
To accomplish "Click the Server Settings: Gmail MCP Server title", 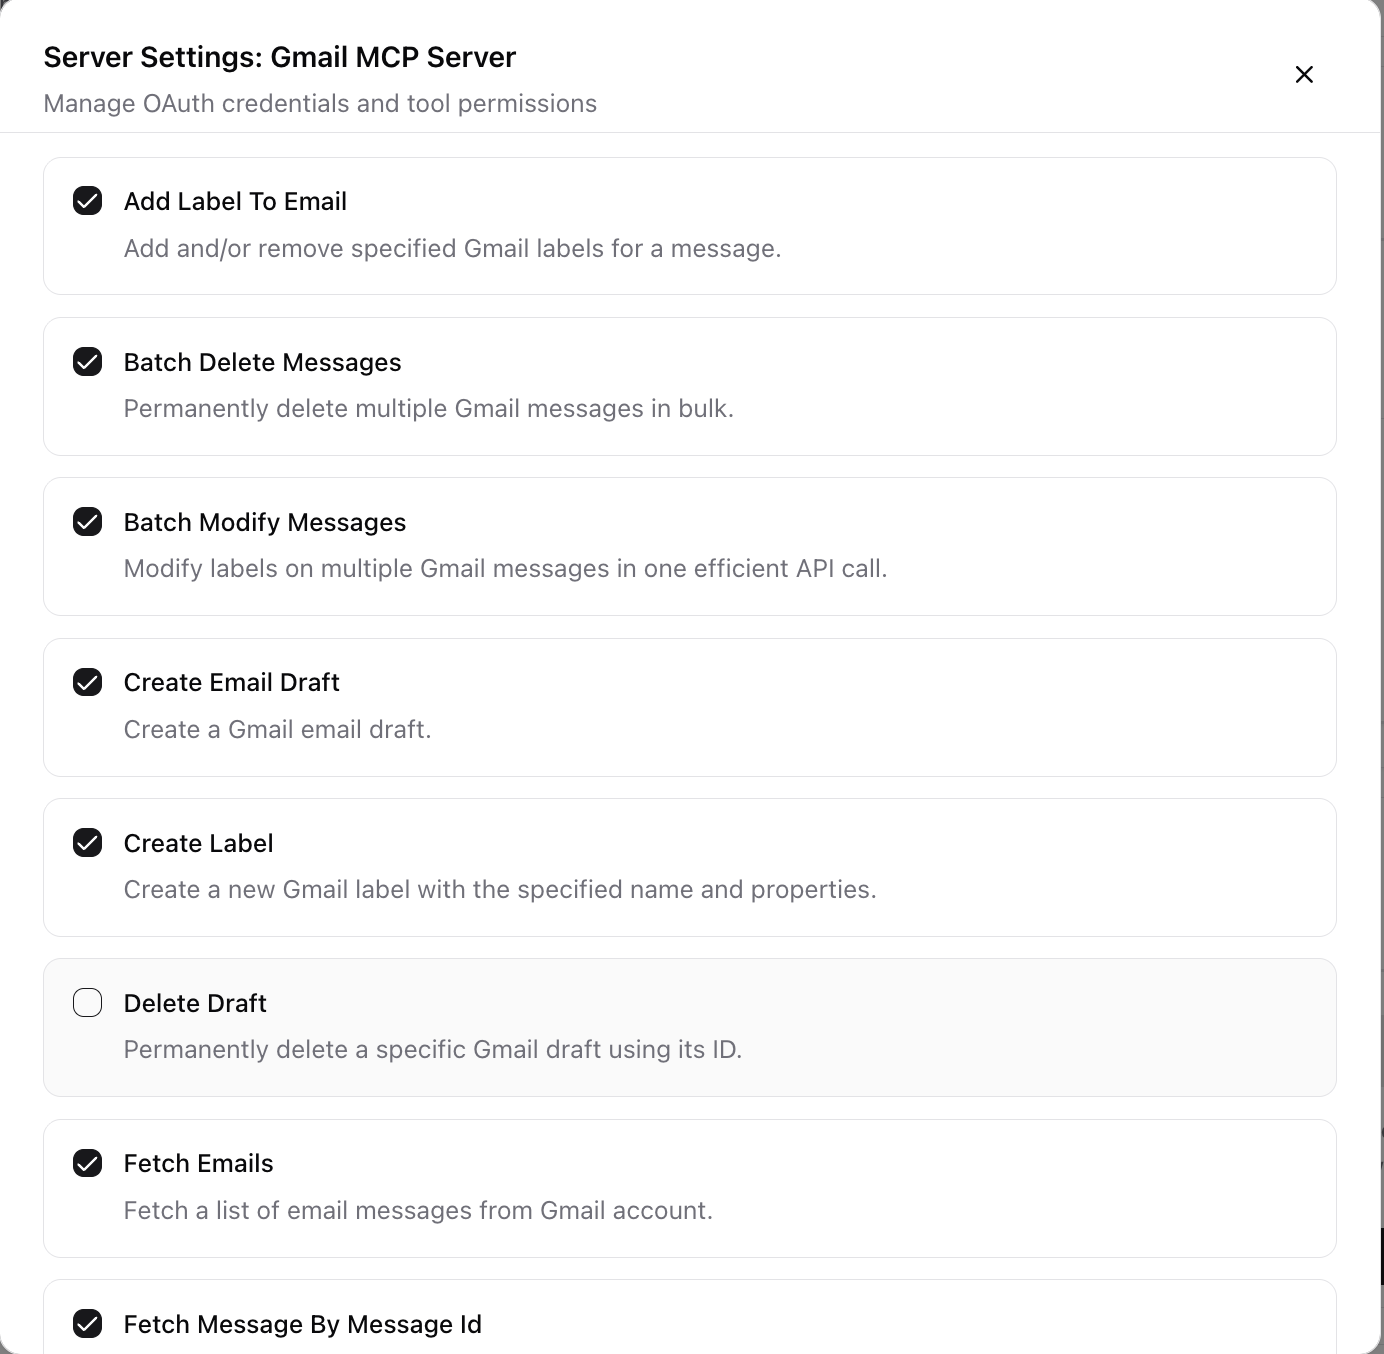I will click(x=278, y=57).
